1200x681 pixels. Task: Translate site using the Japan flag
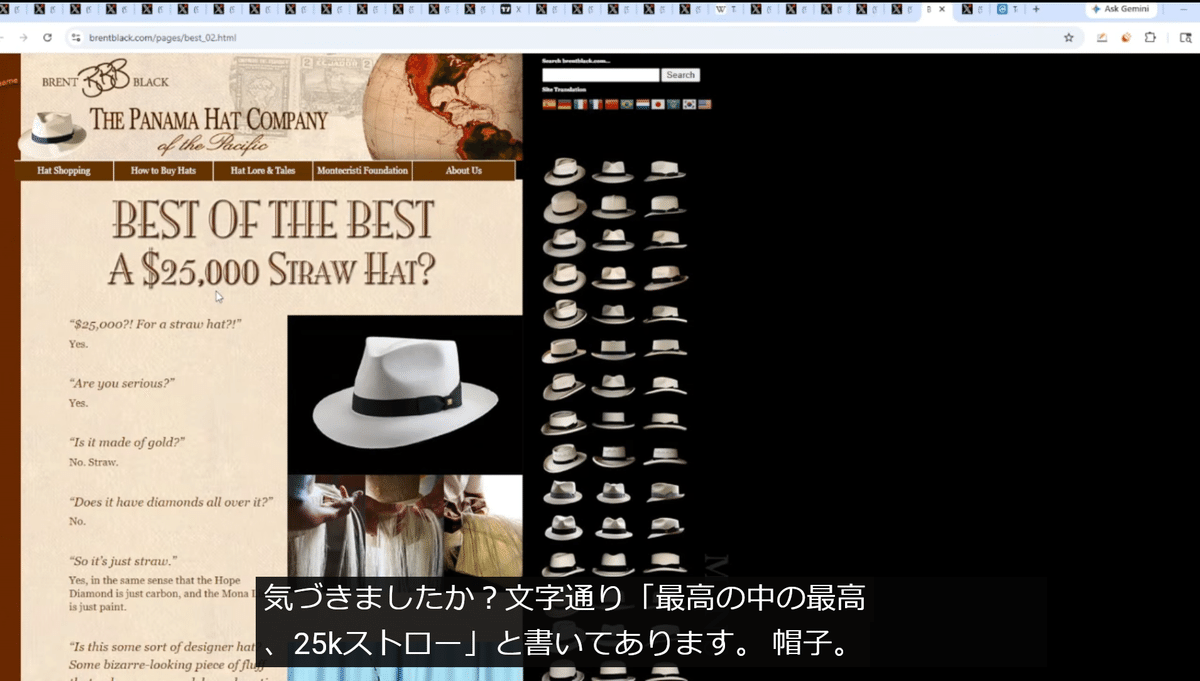[658, 104]
